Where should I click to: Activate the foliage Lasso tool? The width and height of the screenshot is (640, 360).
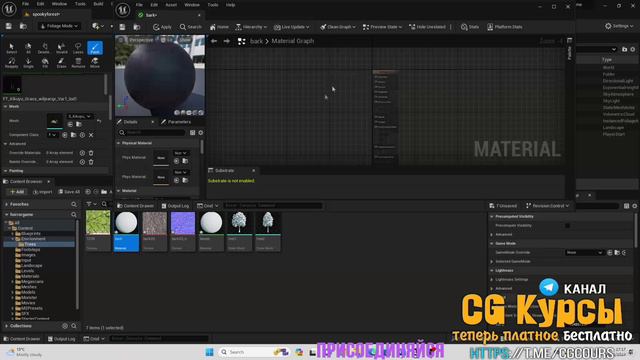tap(78, 48)
